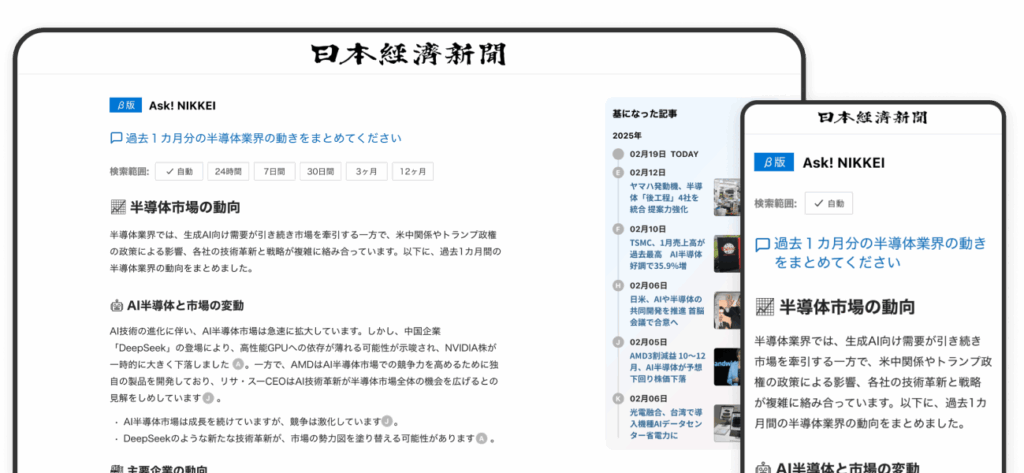Click timeline marker J for 02月05日
The width and height of the screenshot is (1024, 473).
coord(618,342)
